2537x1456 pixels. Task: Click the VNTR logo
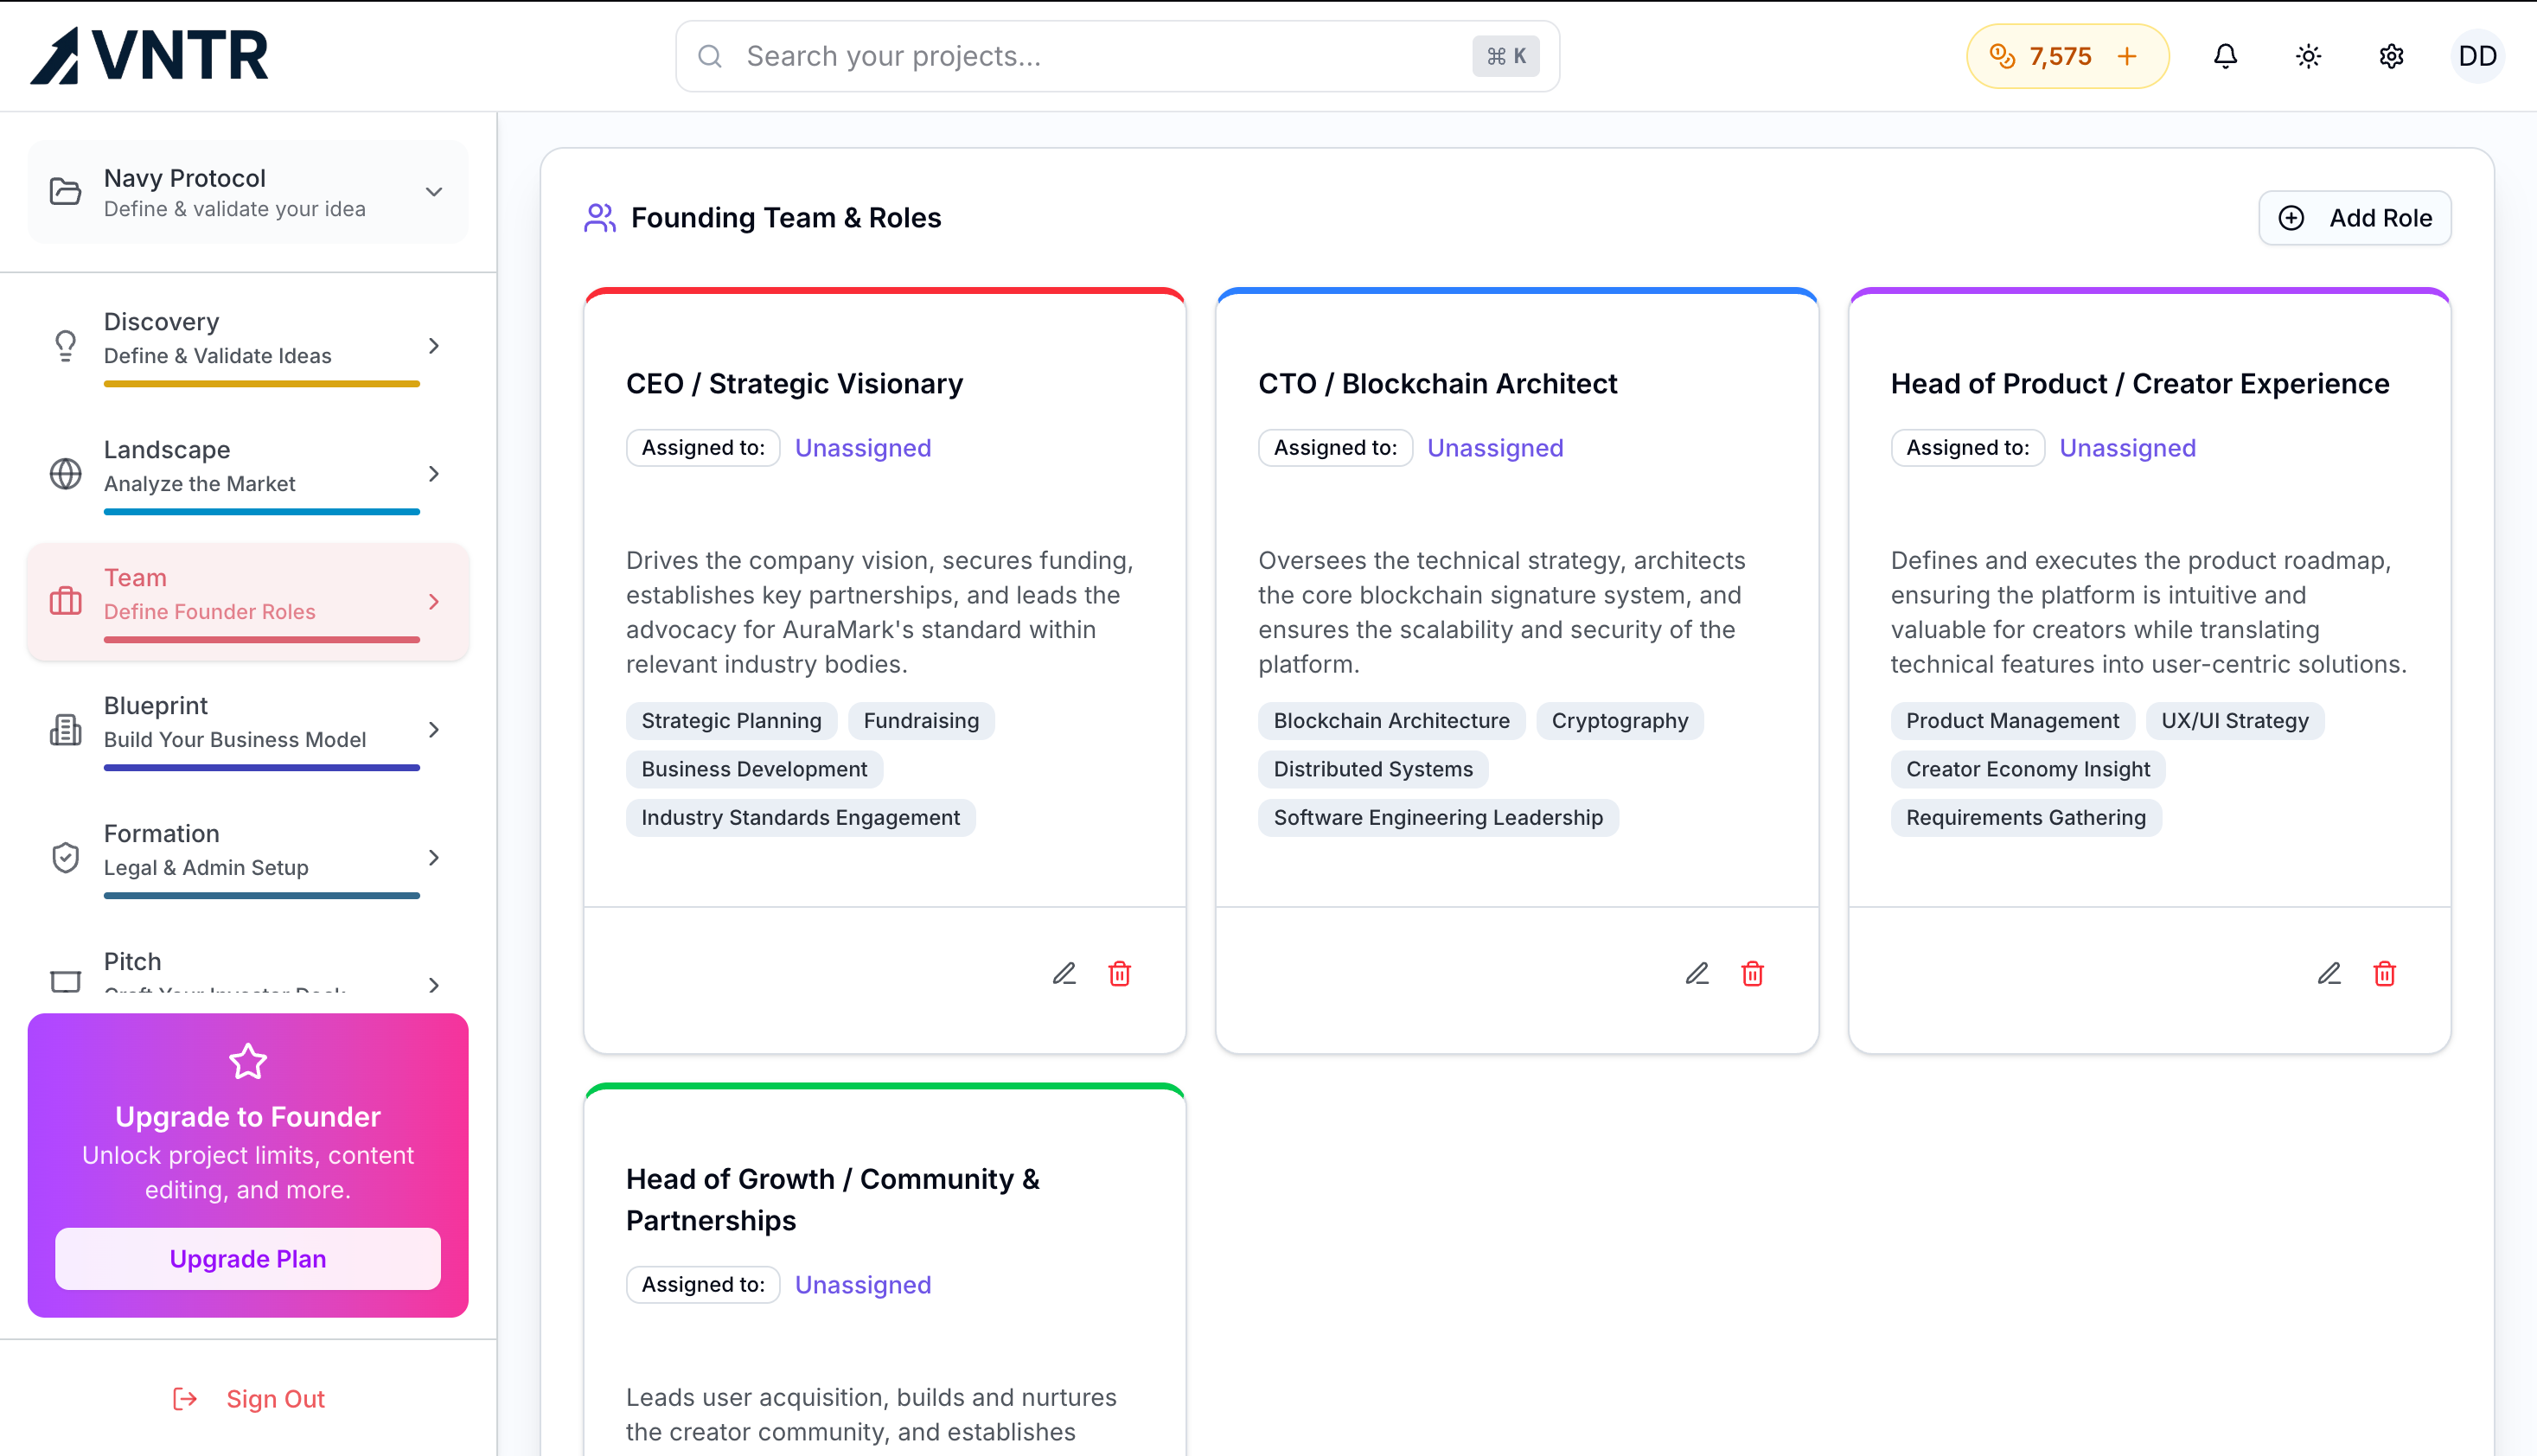(x=150, y=56)
